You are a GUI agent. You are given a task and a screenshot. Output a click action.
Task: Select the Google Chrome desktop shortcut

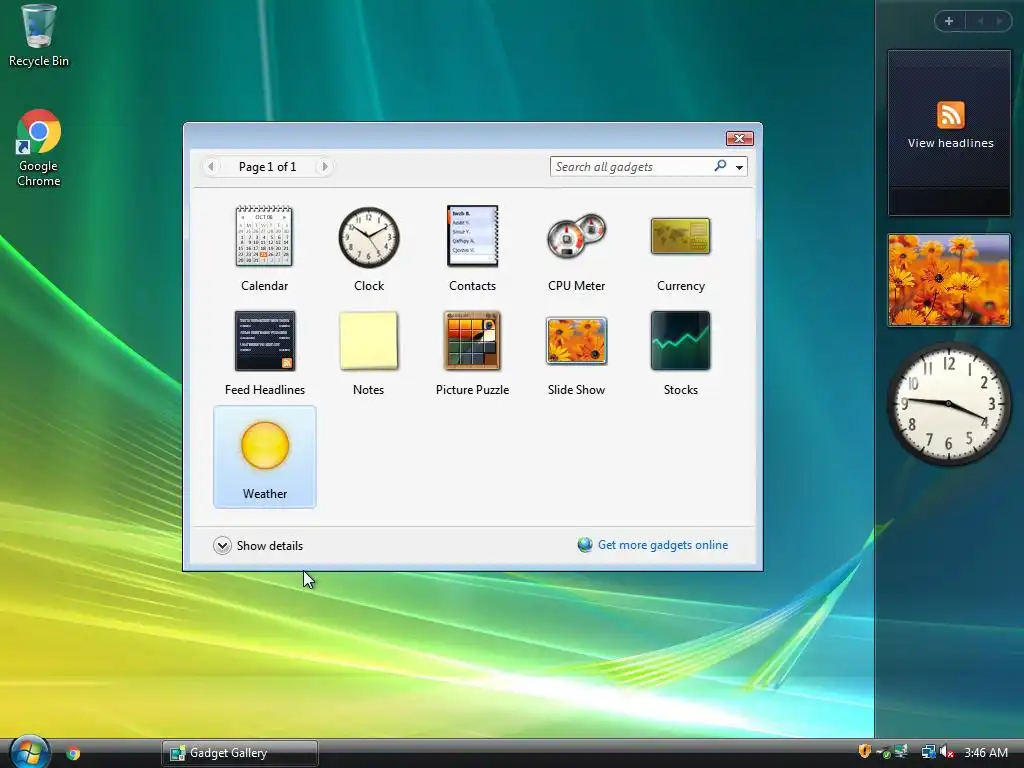click(39, 149)
